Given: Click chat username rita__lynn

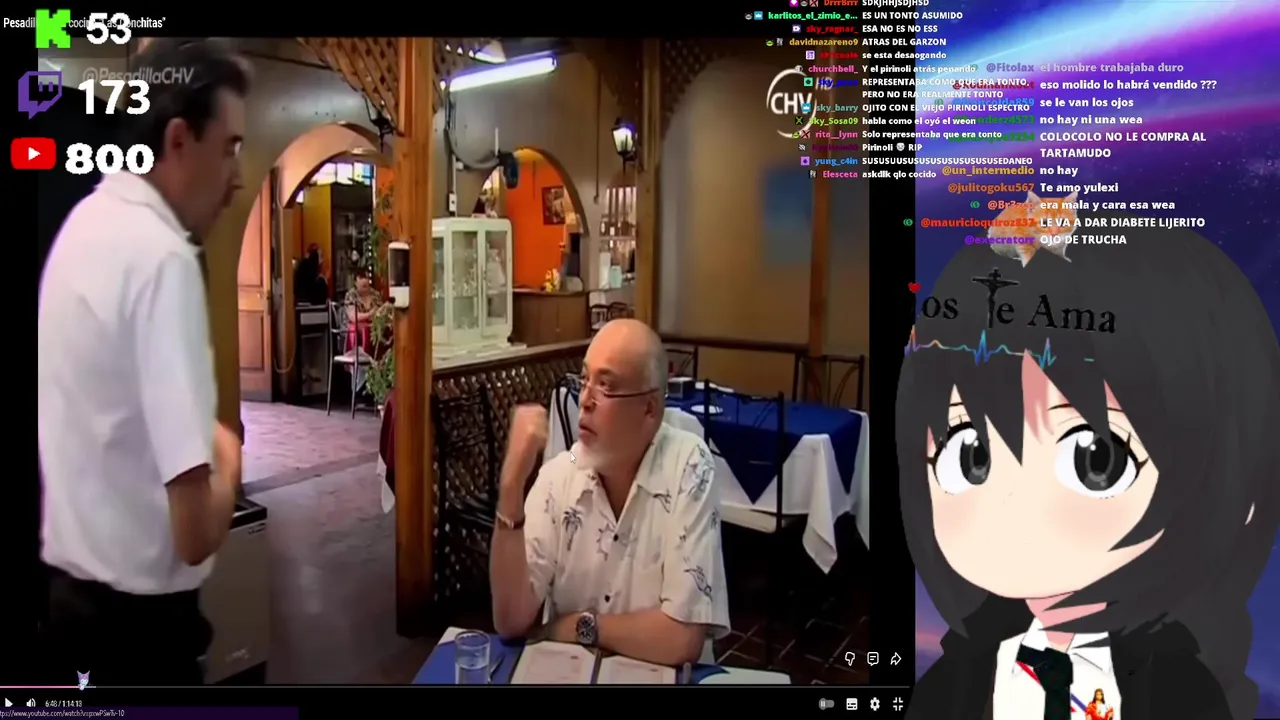Looking at the screenshot, I should coord(836,134).
